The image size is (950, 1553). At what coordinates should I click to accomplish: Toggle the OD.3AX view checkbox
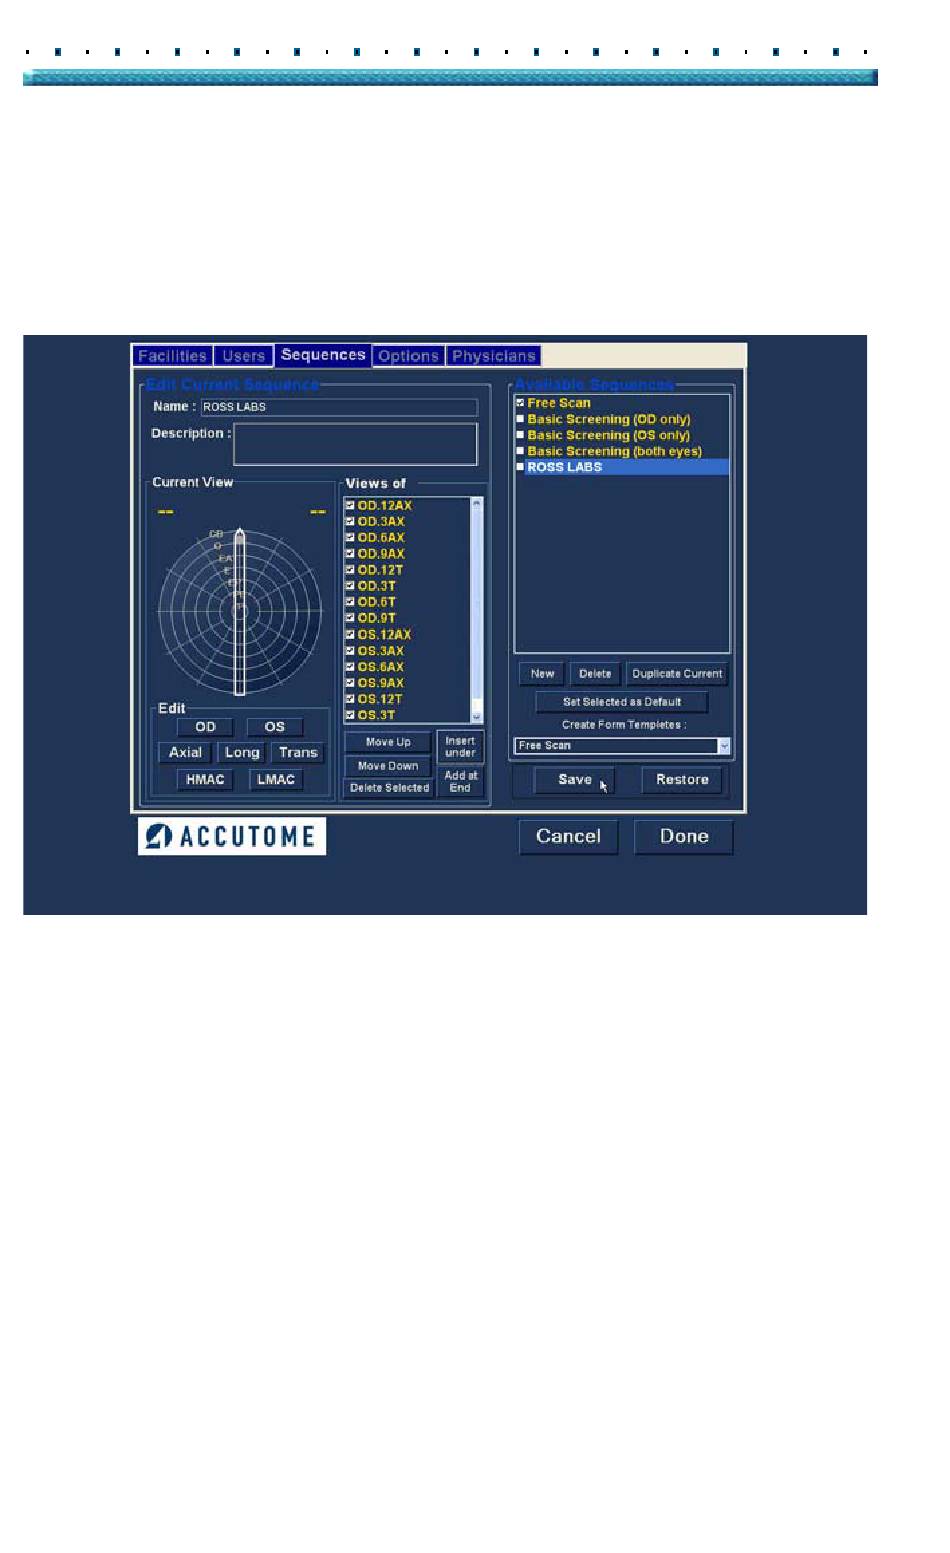pos(350,522)
